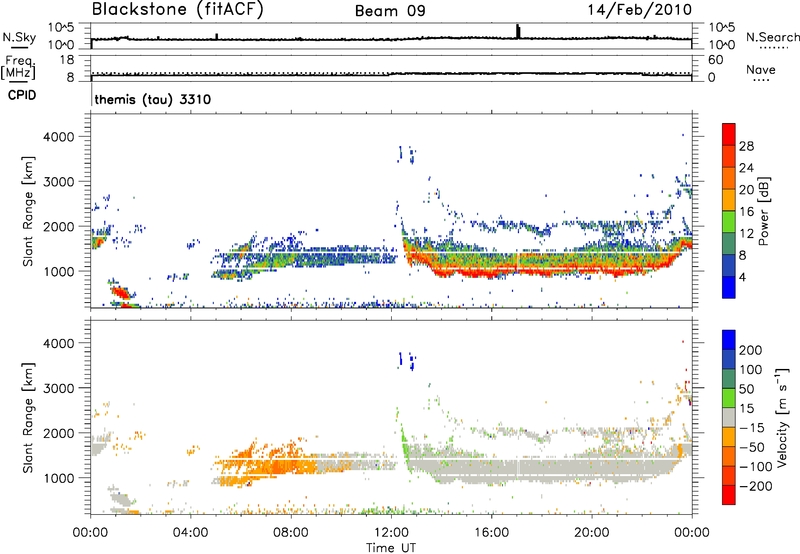Viewport: 800px width, 554px height.
Task: Click the '-200' value on Velocity scale
Action: (x=754, y=486)
